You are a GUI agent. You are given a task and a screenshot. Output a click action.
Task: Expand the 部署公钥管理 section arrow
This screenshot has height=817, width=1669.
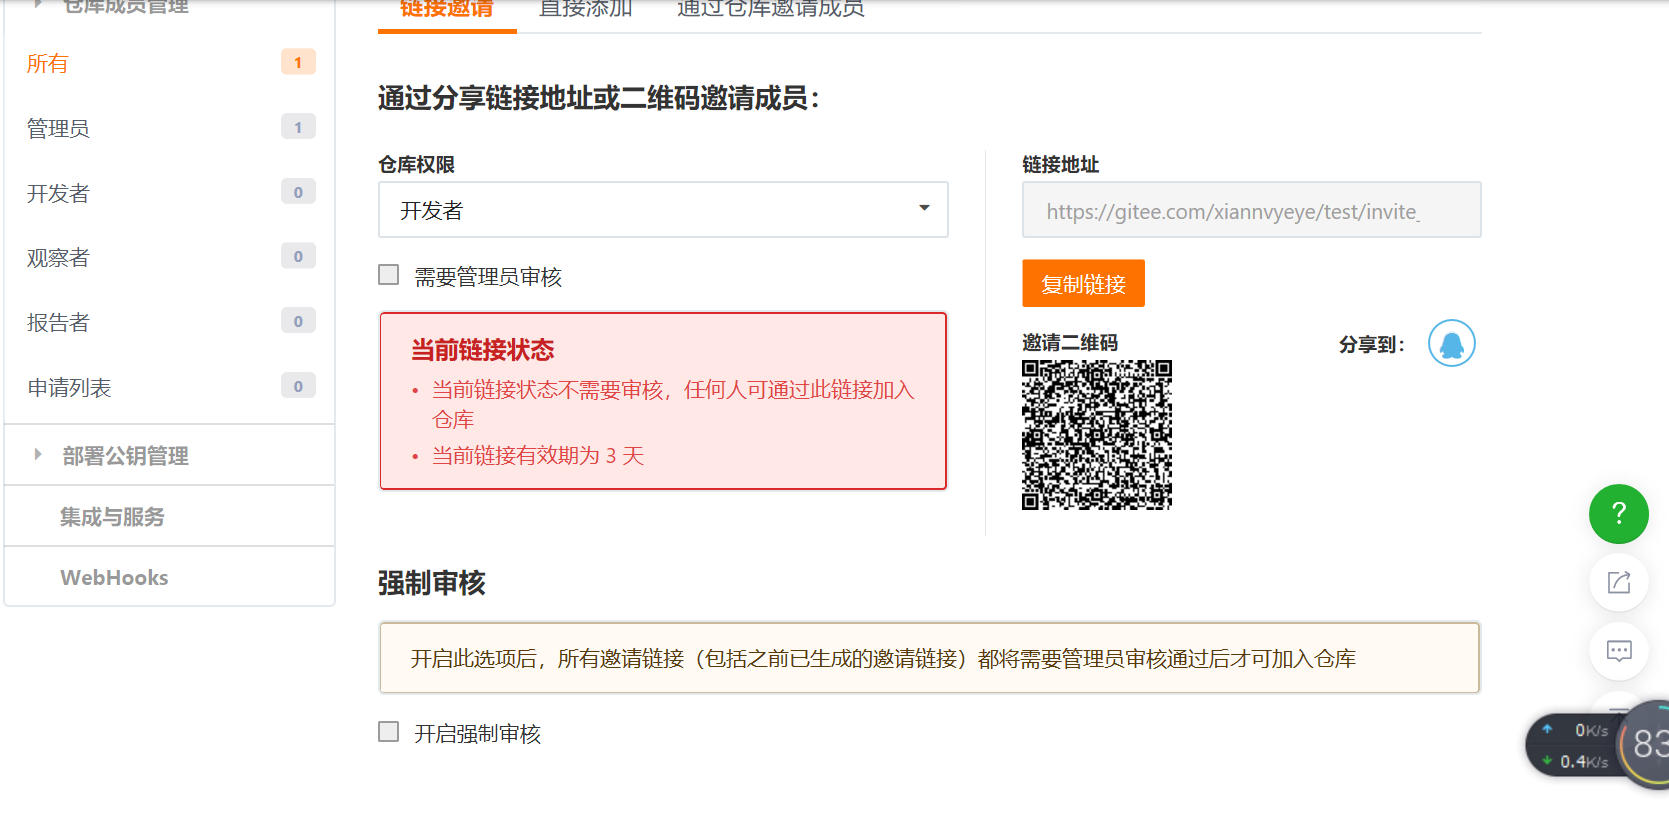(38, 455)
